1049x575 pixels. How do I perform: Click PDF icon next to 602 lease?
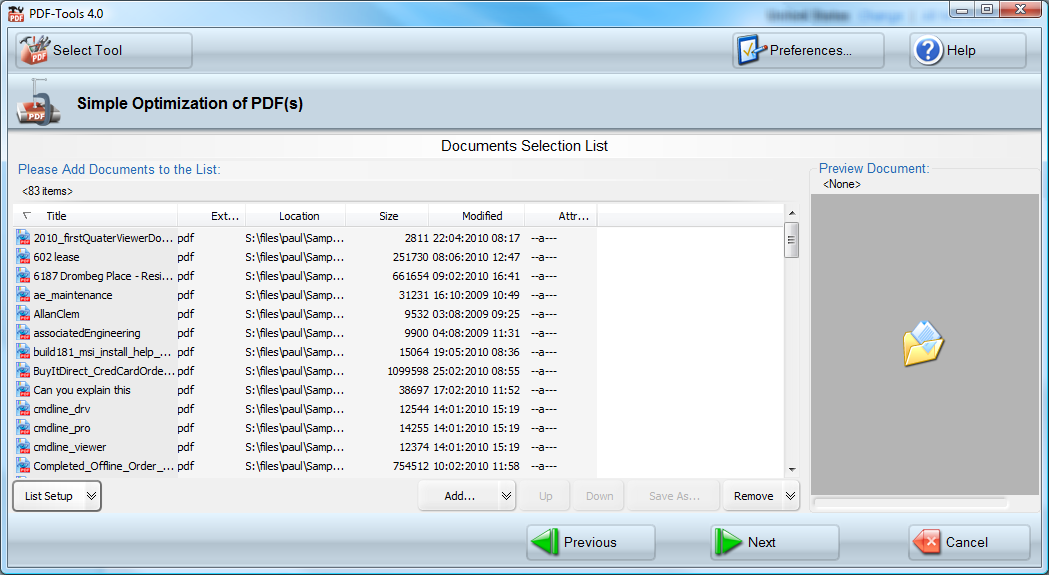[x=23, y=257]
